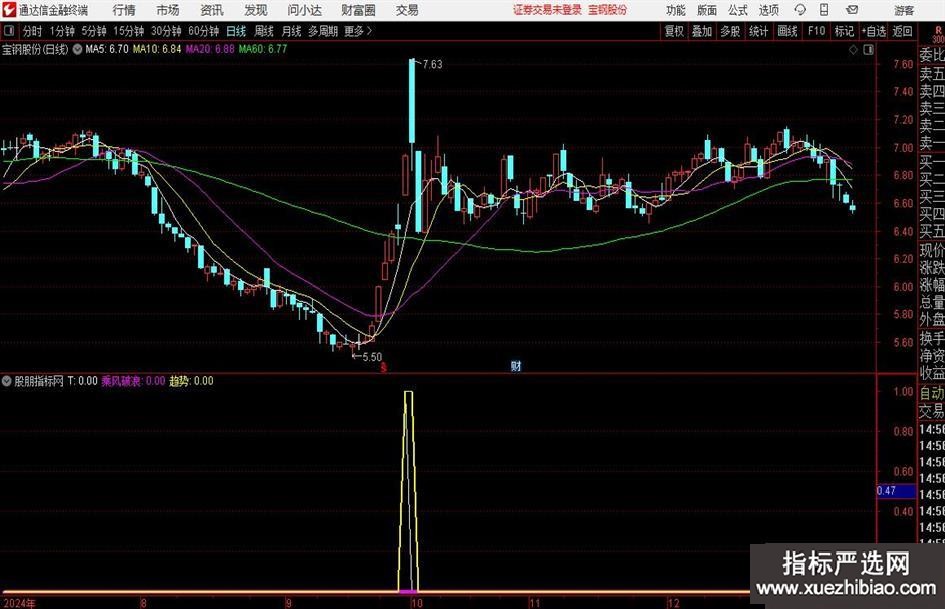Click the 叠加 overlay button
945x609 pixels.
(x=702, y=31)
